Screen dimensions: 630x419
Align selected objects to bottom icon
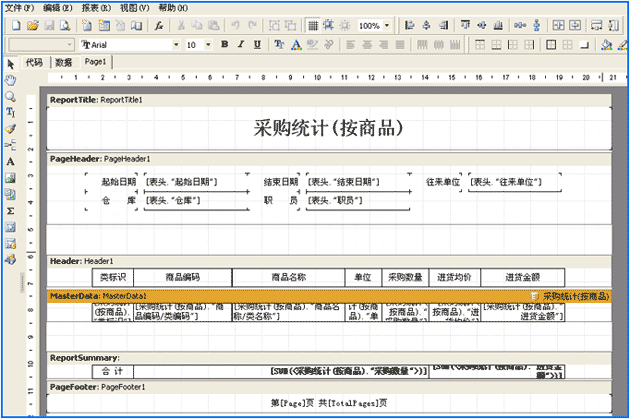[498, 25]
